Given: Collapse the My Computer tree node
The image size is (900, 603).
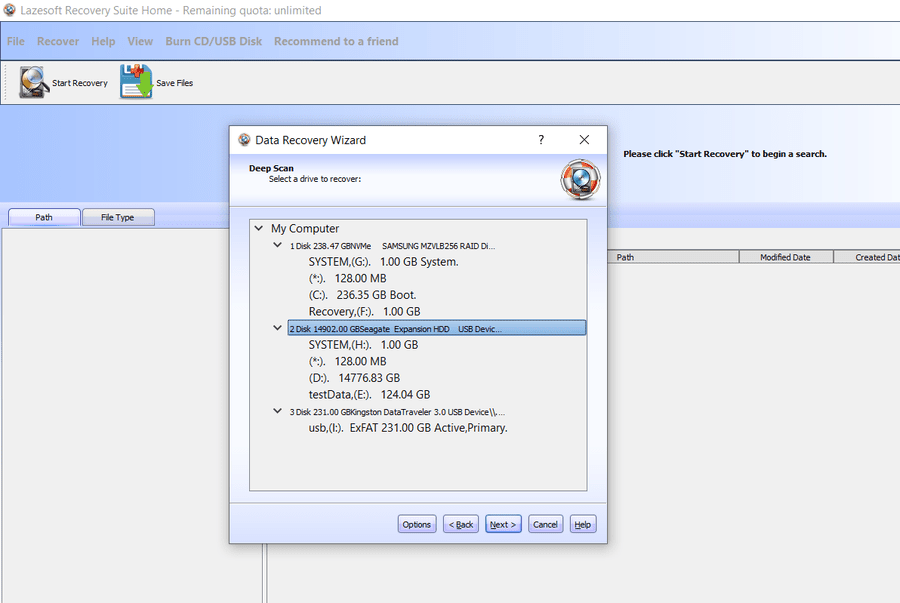Looking at the screenshot, I should point(259,228).
